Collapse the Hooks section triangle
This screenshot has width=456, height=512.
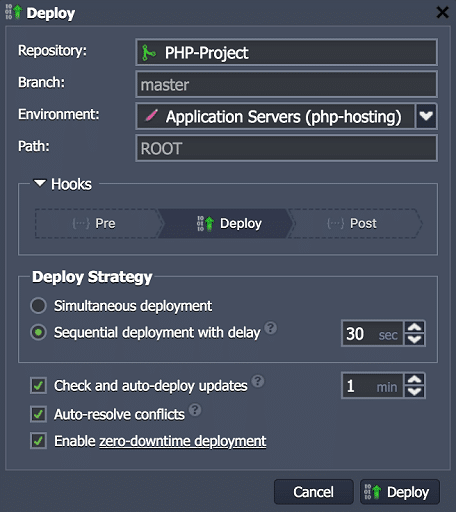tap(40, 183)
